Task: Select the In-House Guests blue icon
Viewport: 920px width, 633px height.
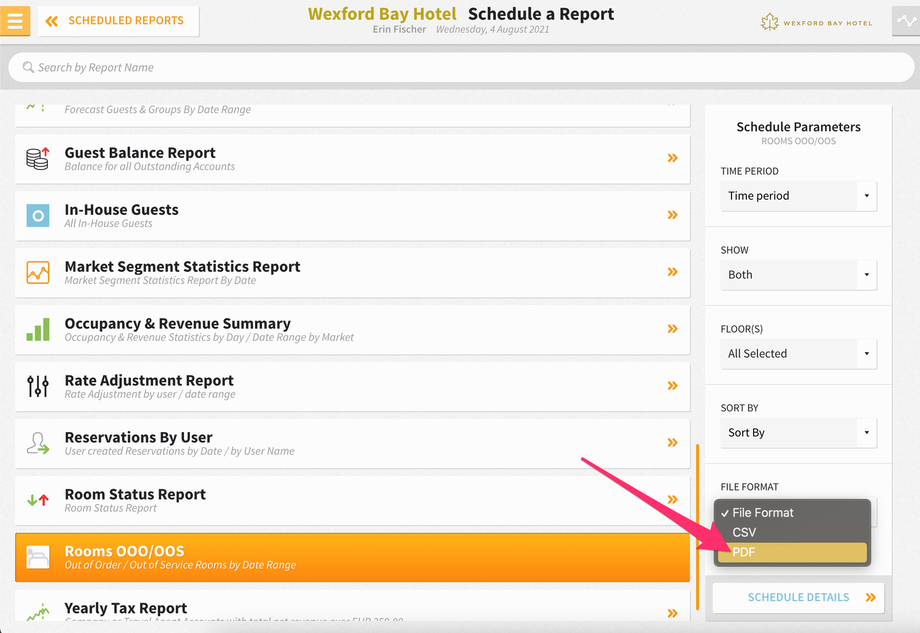Action: click(38, 216)
